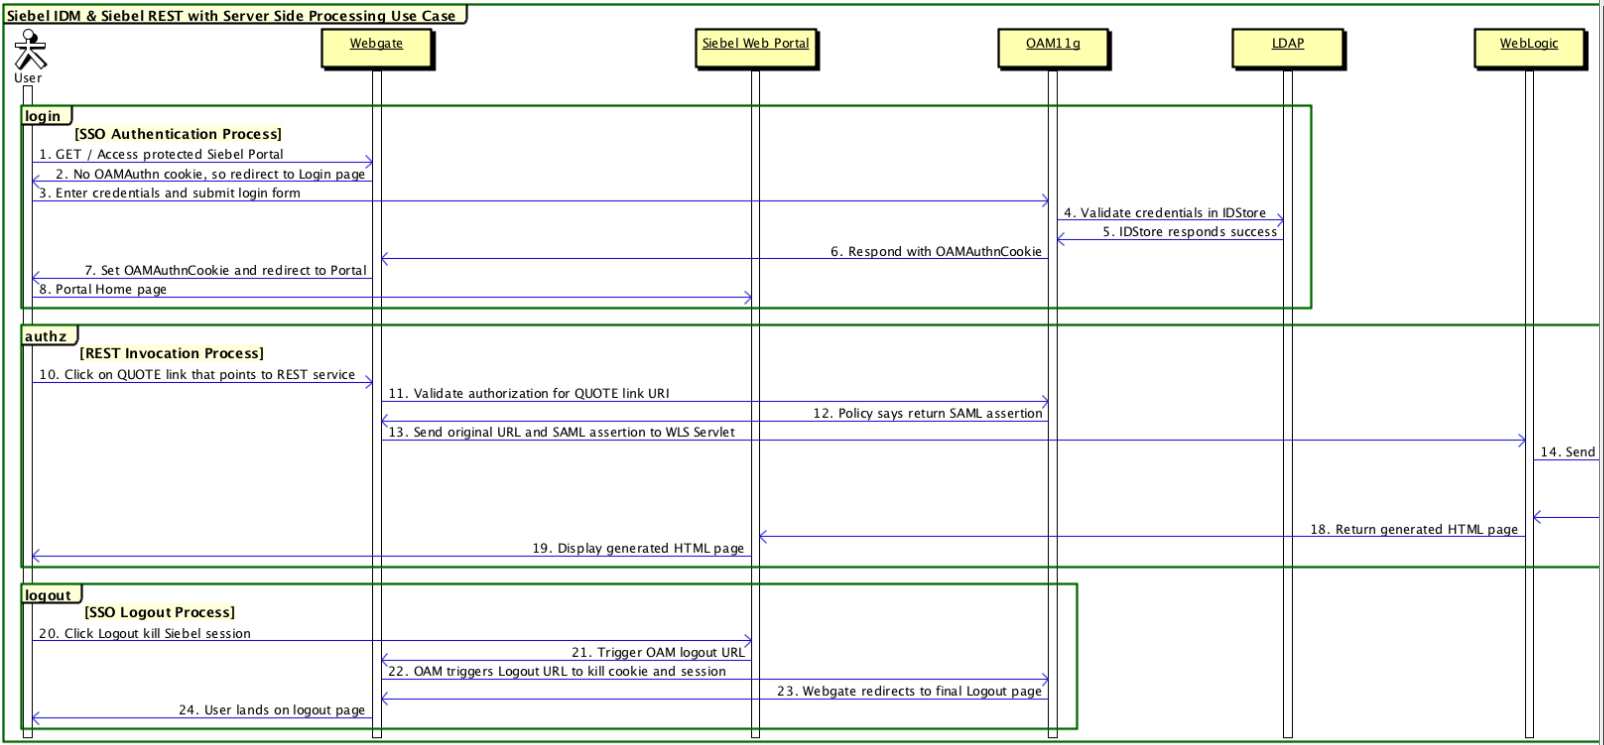1604x745 pixels.
Task: Click message '18. Return generated HTML page'
Action: pyautogui.click(x=1414, y=529)
